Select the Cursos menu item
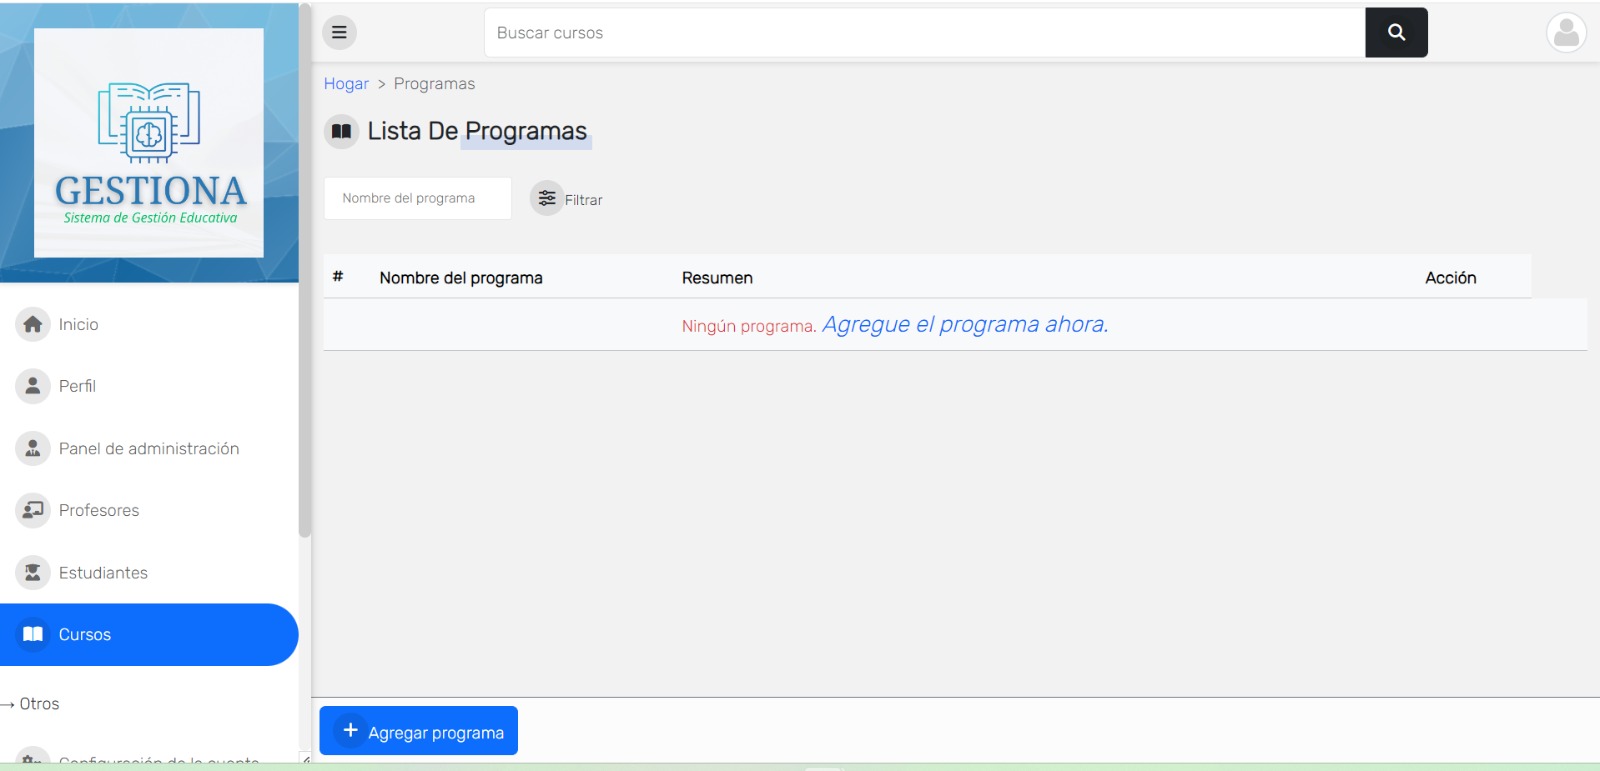The height and width of the screenshot is (771, 1600). [x=149, y=634]
